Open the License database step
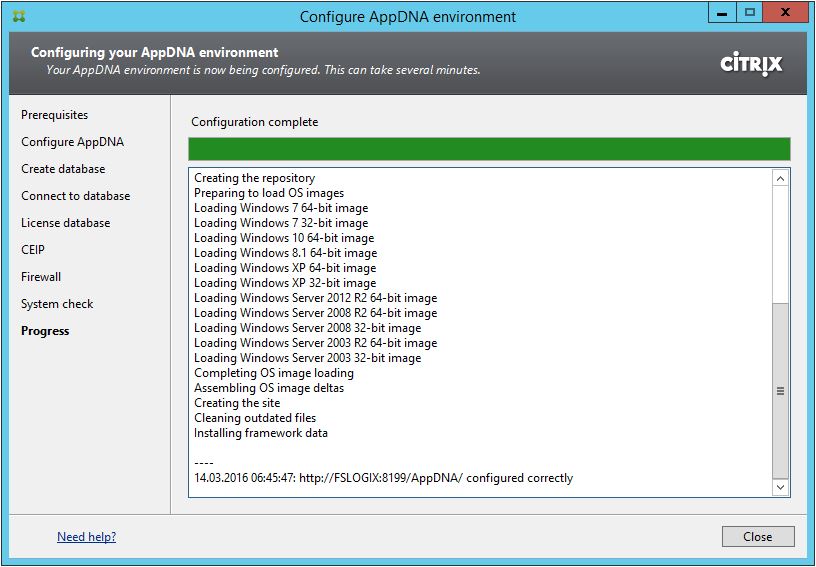This screenshot has height=567, width=816. (x=65, y=223)
